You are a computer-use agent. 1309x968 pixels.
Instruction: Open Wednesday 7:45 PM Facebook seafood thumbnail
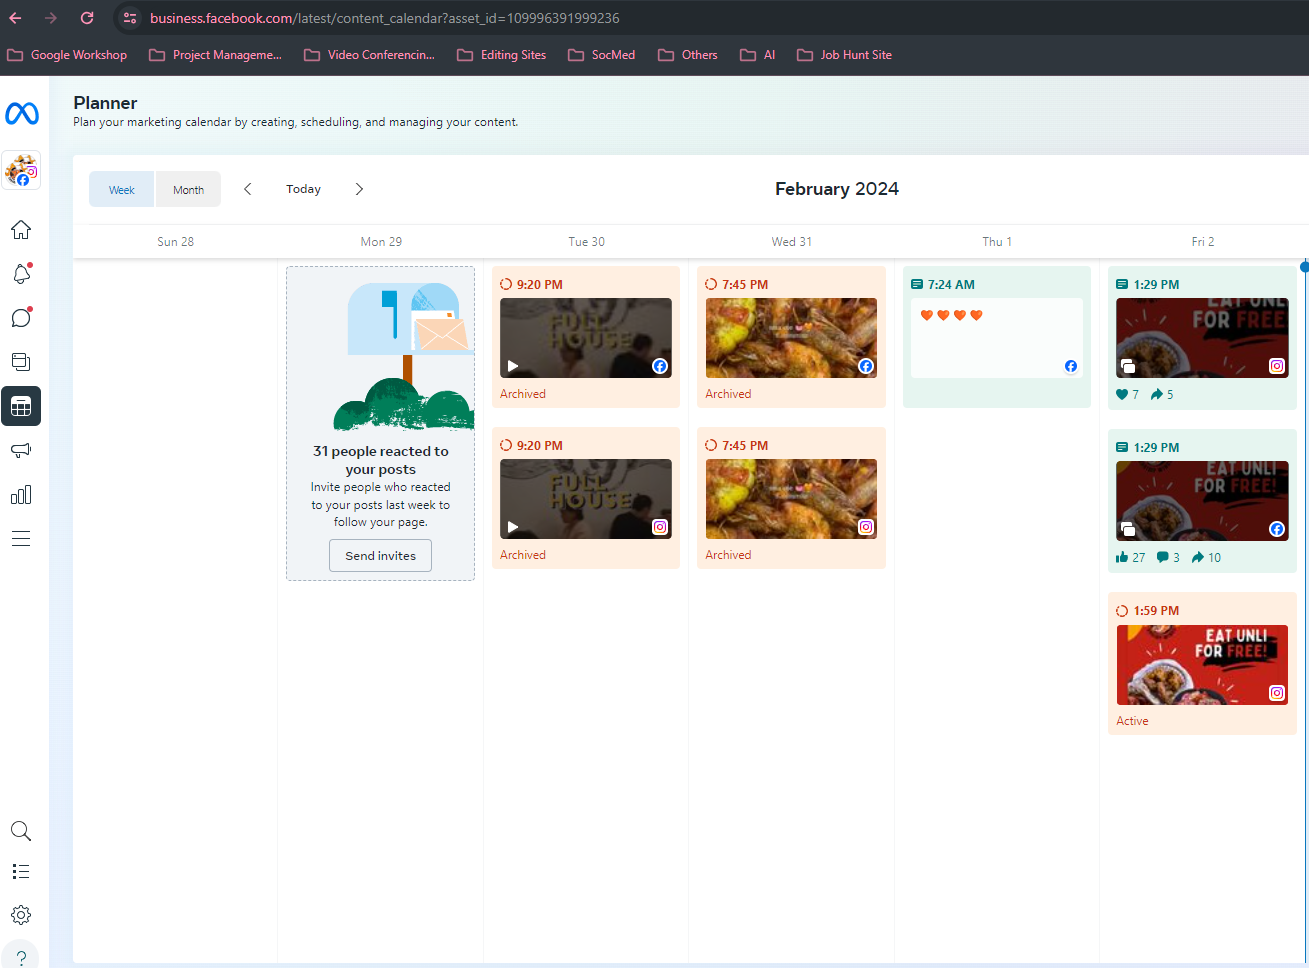791,338
